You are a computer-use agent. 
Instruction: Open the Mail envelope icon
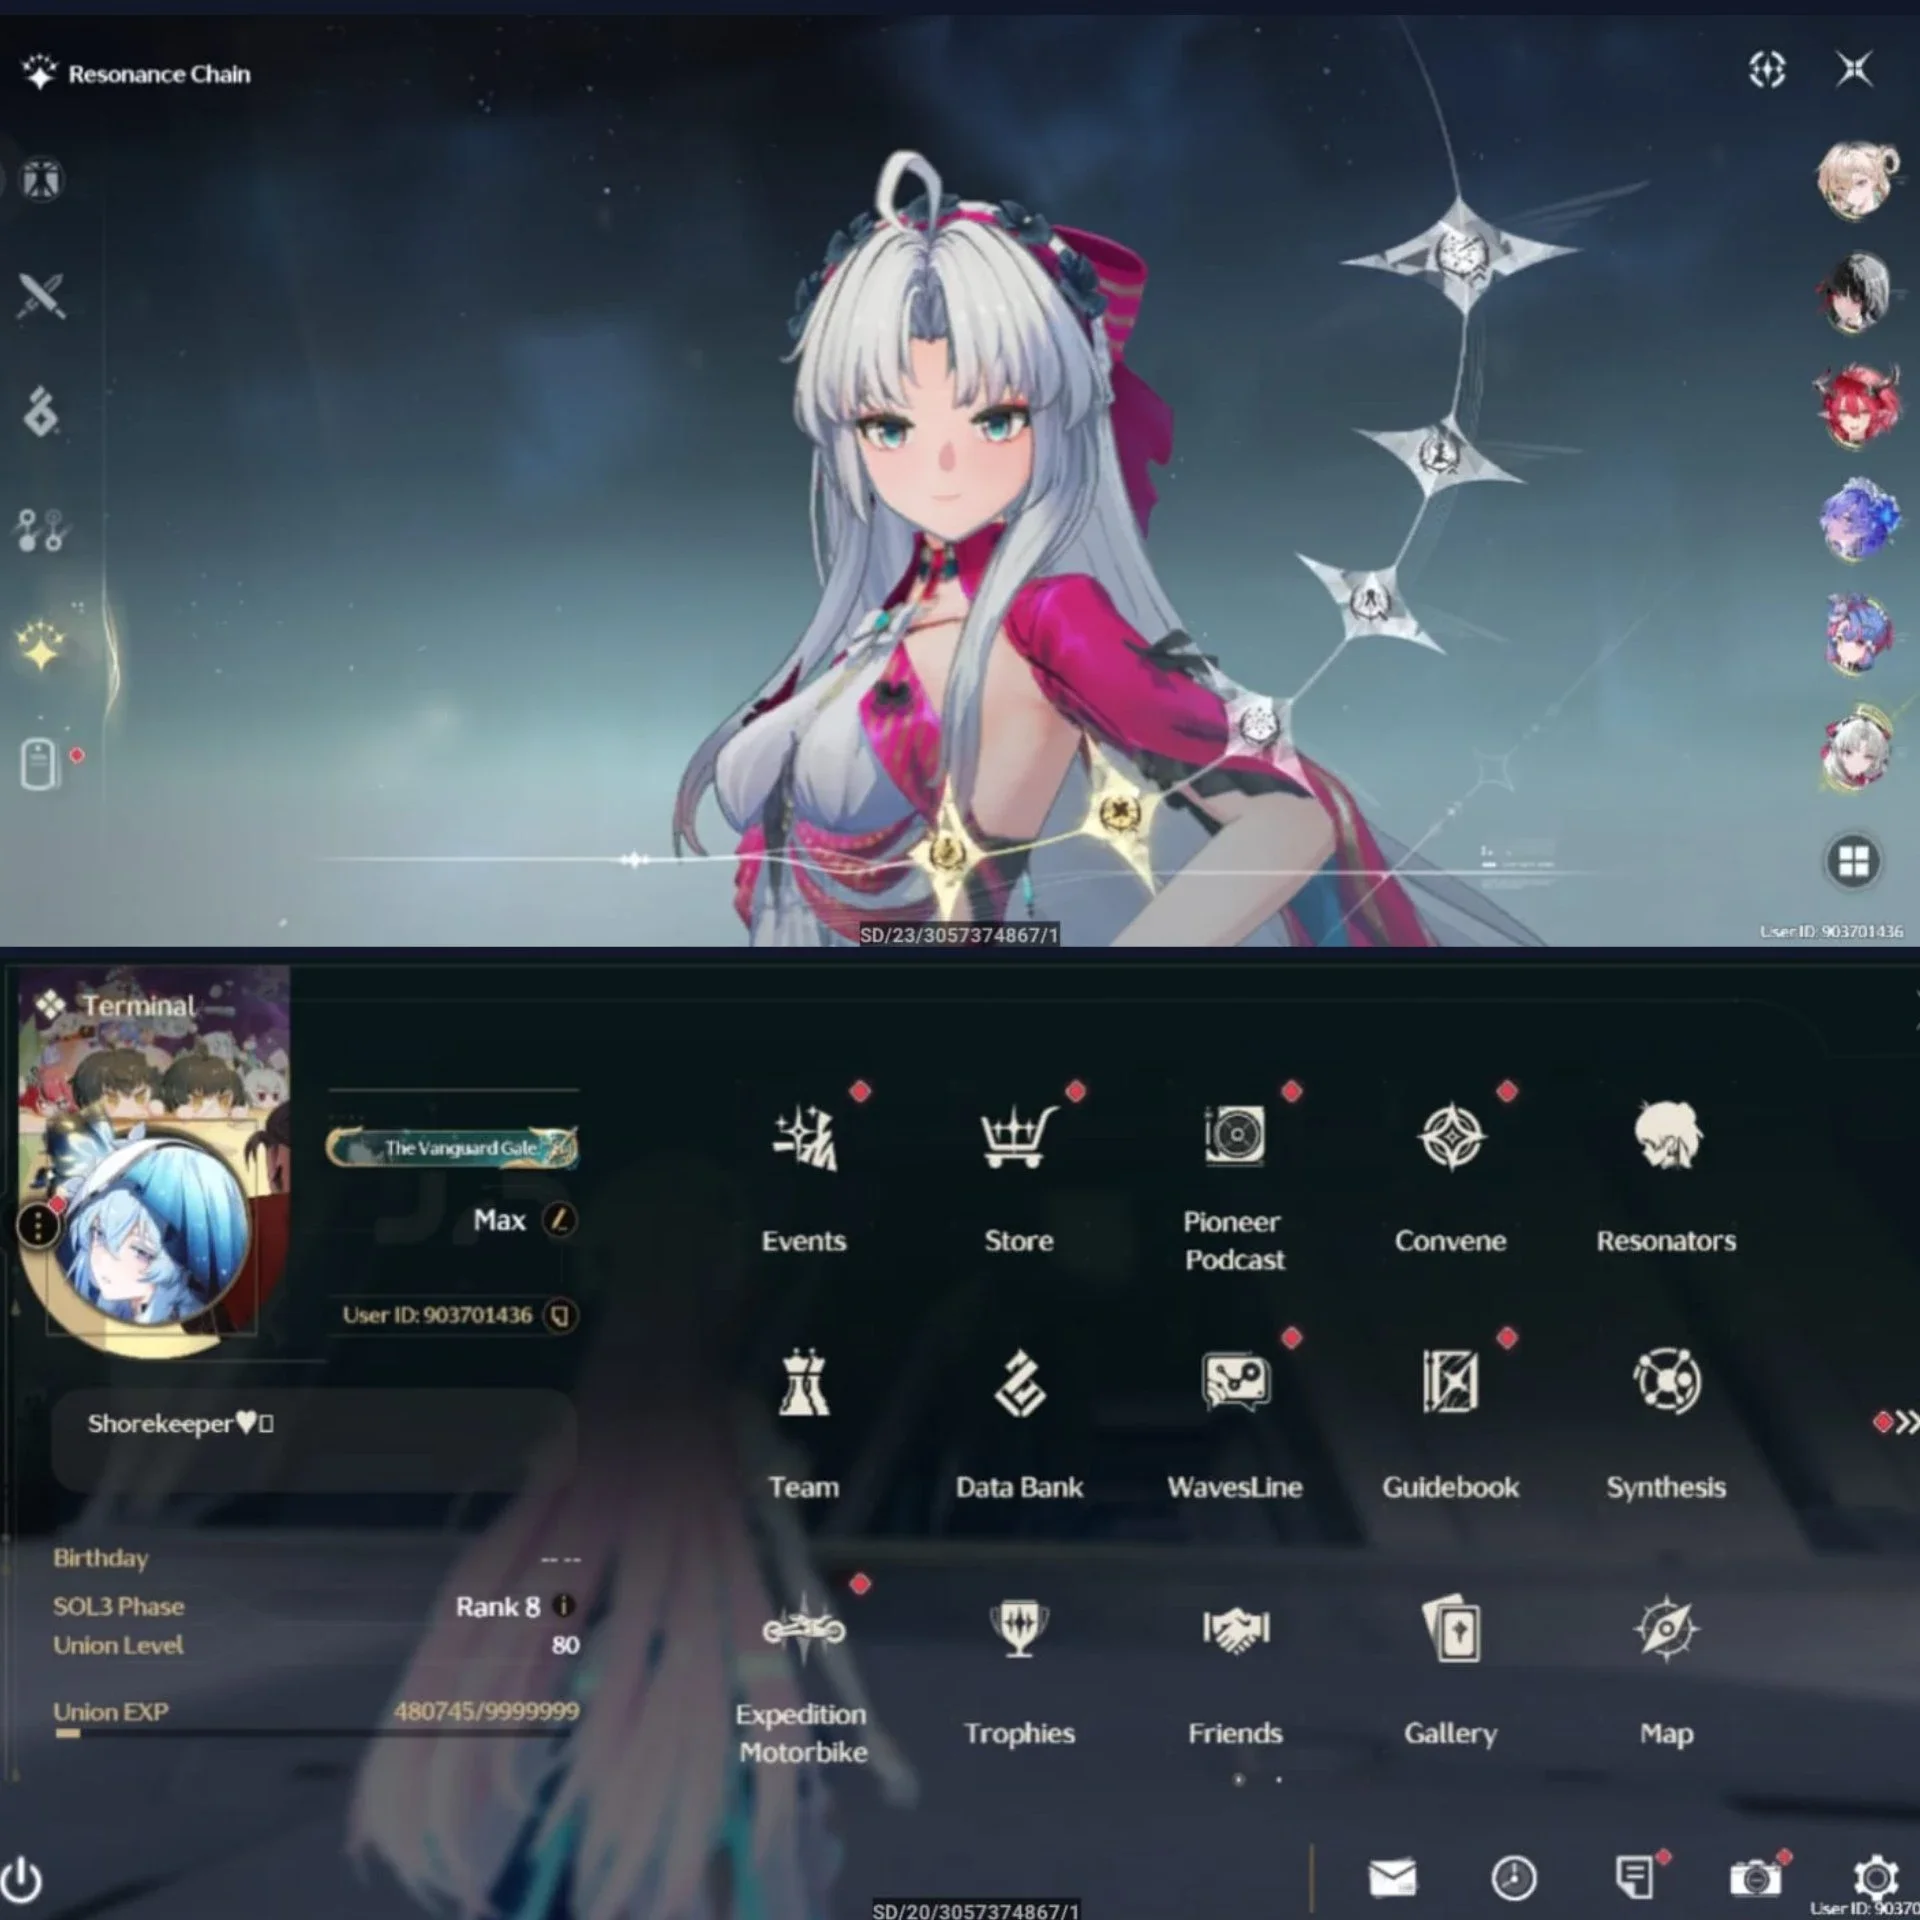tap(1392, 1877)
